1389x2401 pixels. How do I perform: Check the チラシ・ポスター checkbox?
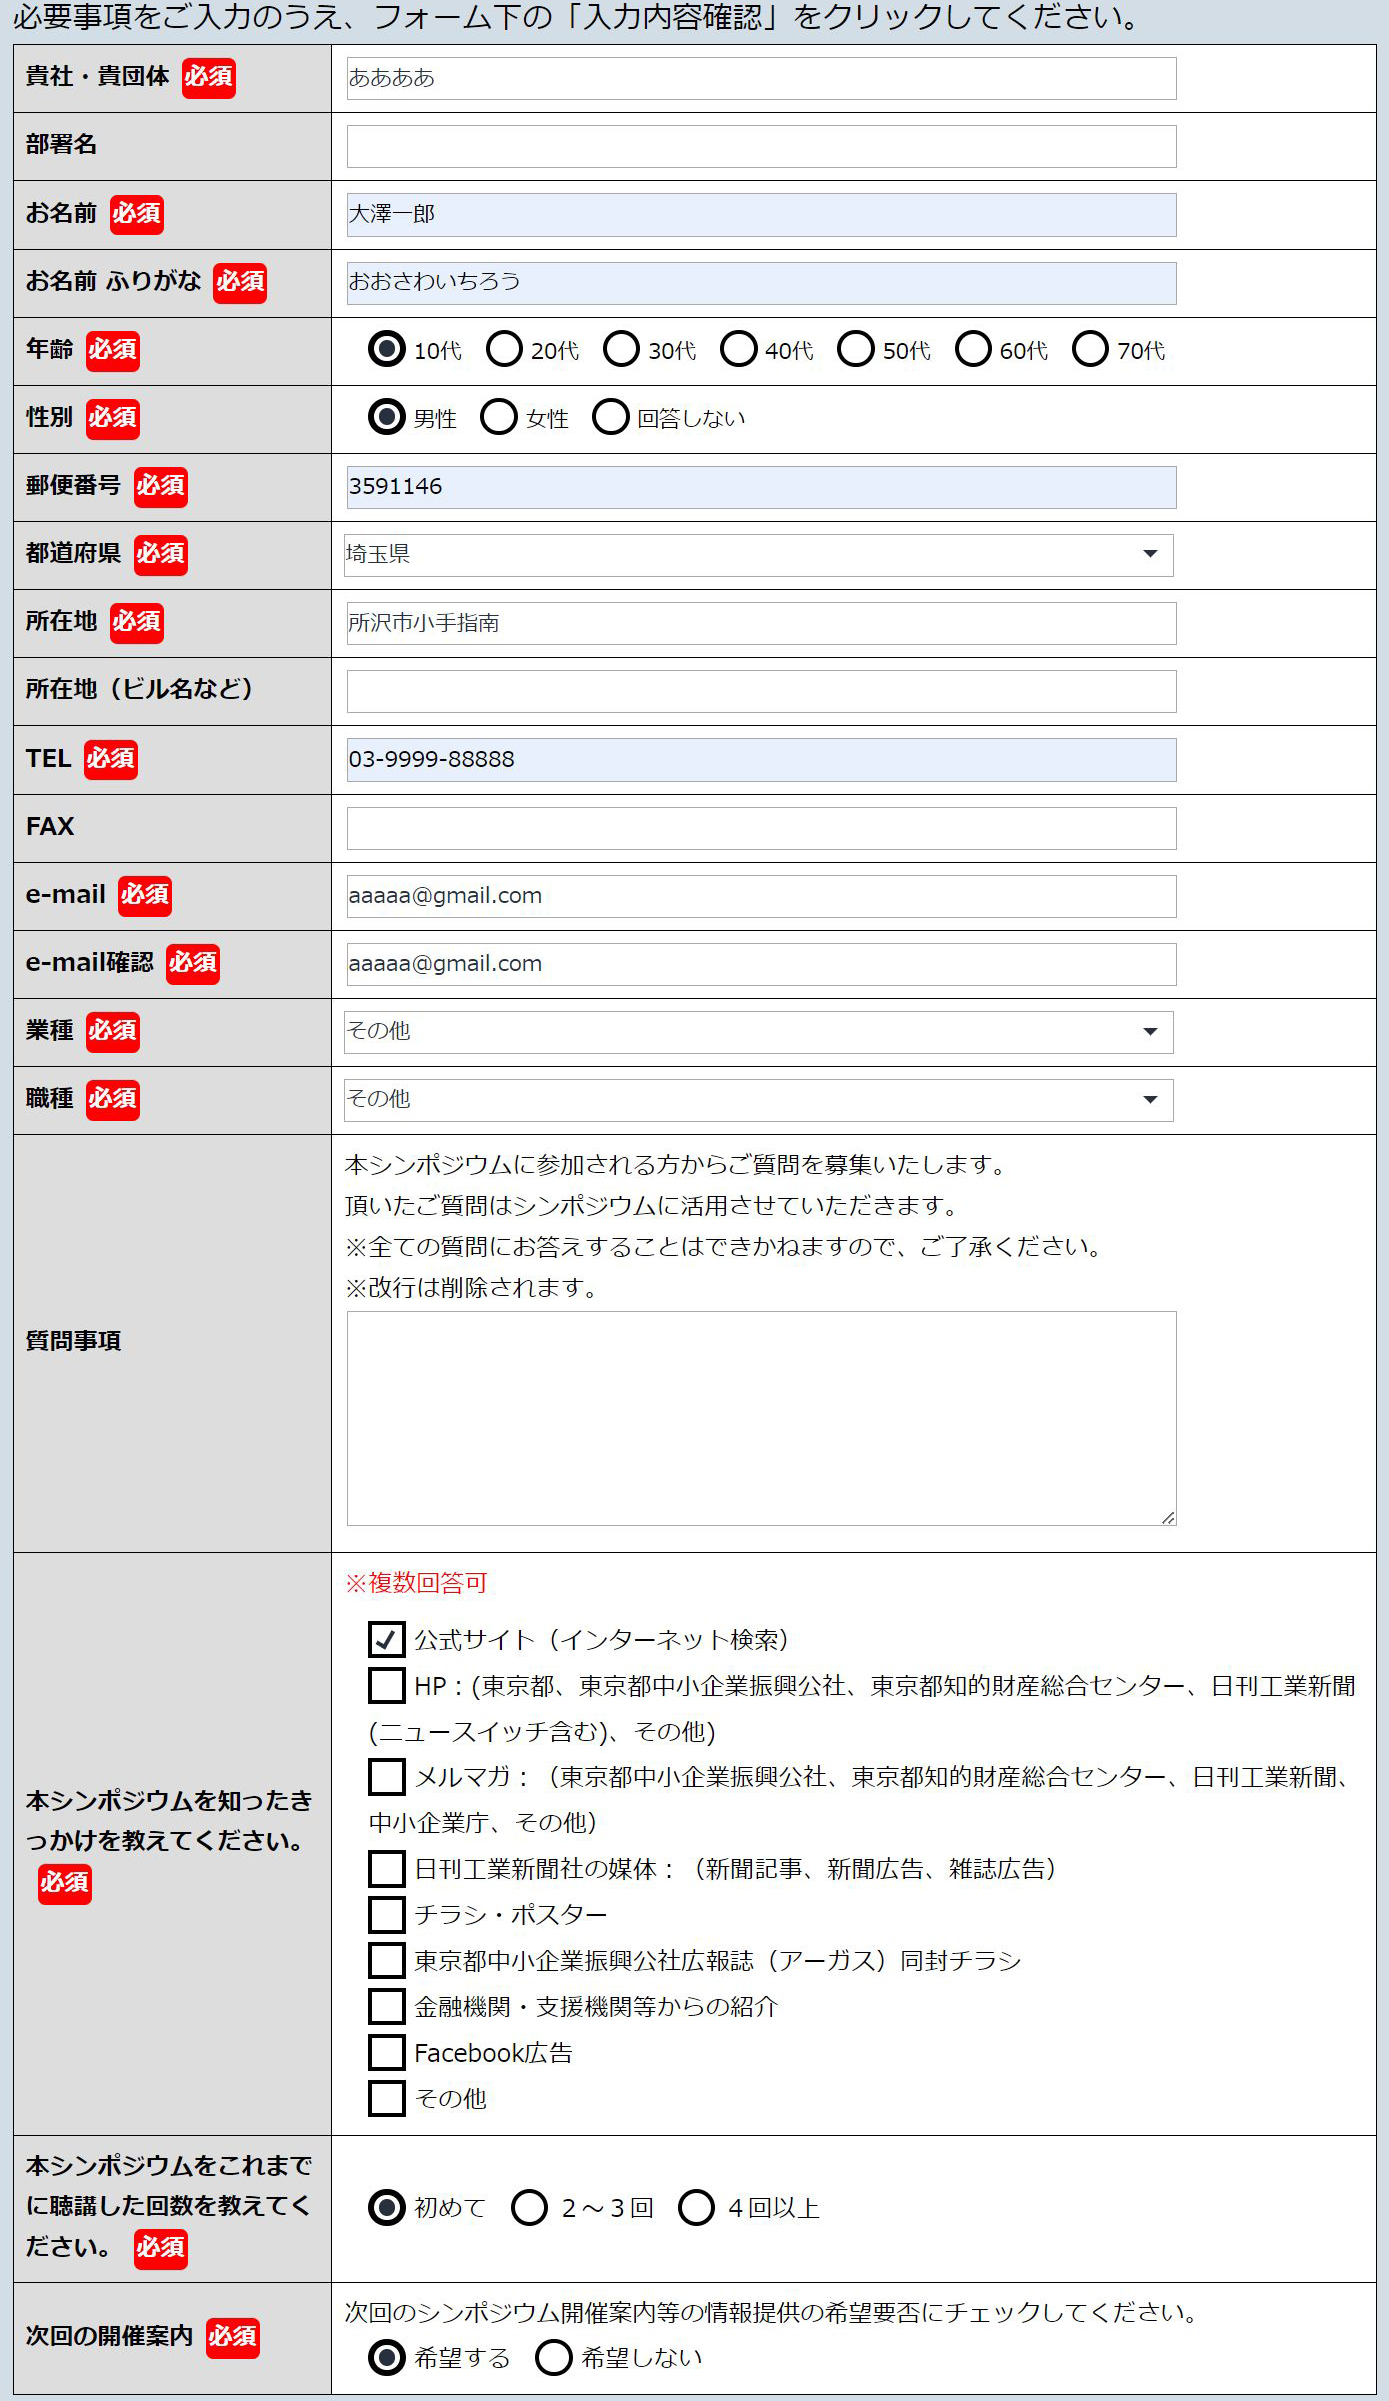387,1914
